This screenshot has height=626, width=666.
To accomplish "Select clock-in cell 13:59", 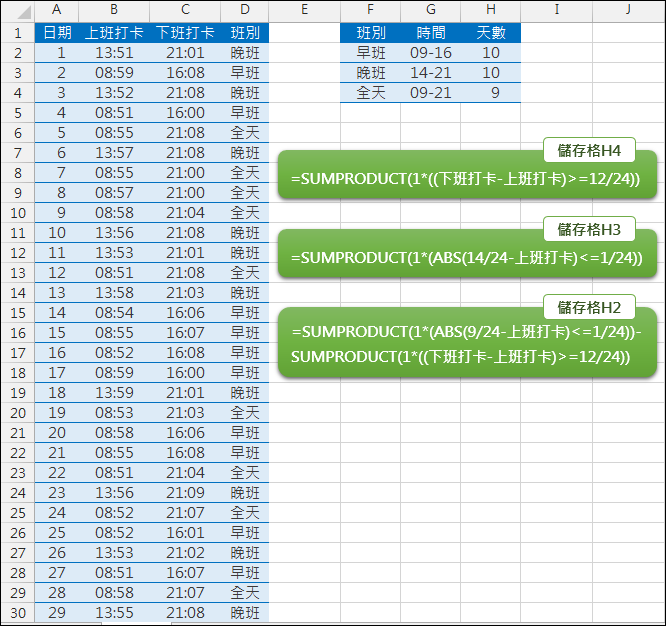I will (x=114, y=393).
